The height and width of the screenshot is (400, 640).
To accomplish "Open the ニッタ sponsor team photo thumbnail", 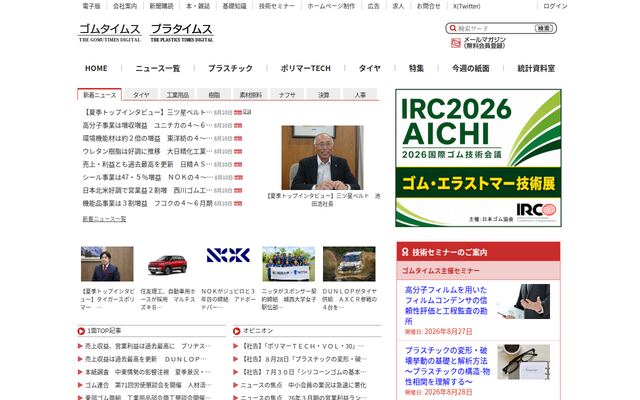I will click(x=289, y=264).
